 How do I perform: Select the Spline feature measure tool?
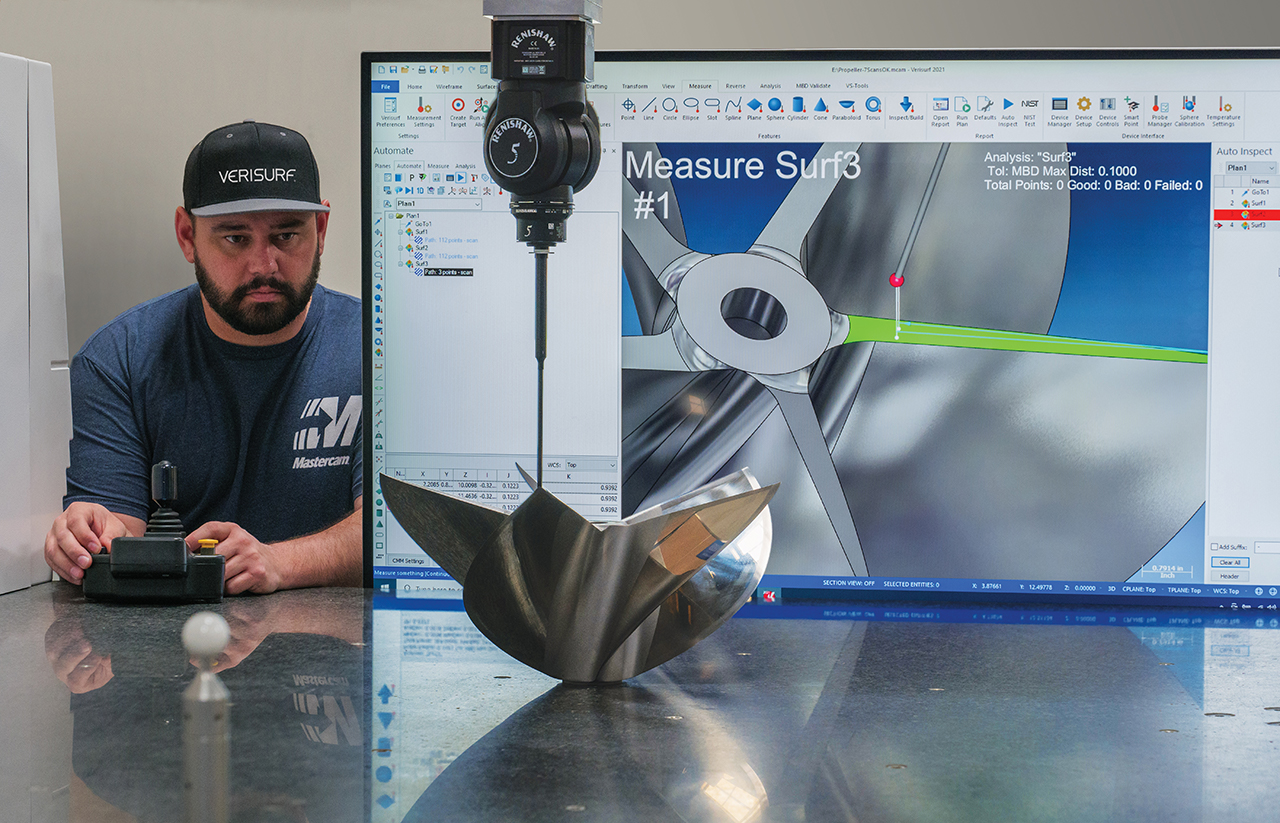click(x=733, y=109)
